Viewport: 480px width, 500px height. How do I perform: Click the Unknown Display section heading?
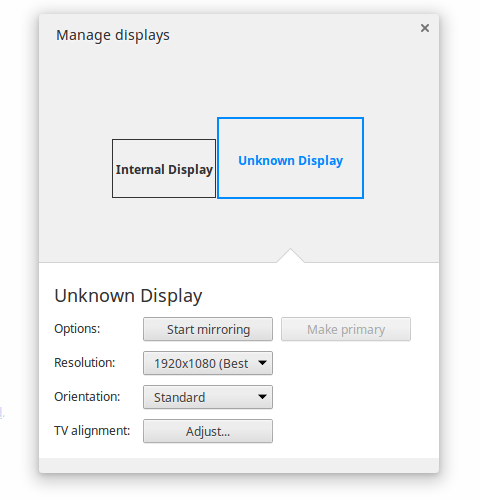(x=128, y=296)
